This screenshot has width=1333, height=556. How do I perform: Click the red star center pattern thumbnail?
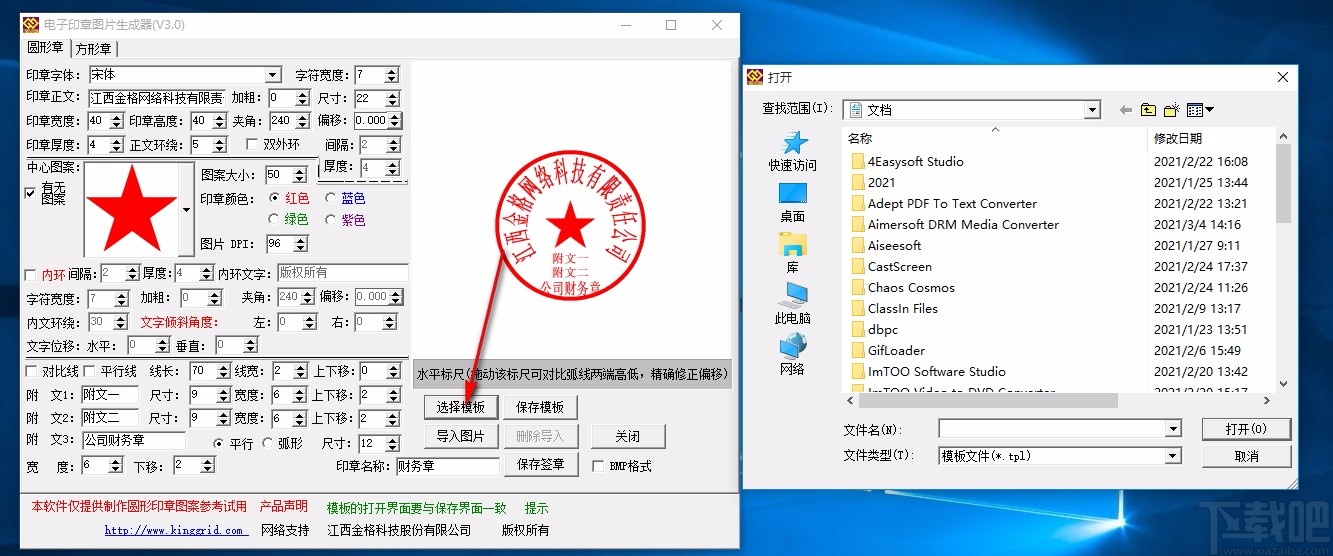(x=131, y=210)
